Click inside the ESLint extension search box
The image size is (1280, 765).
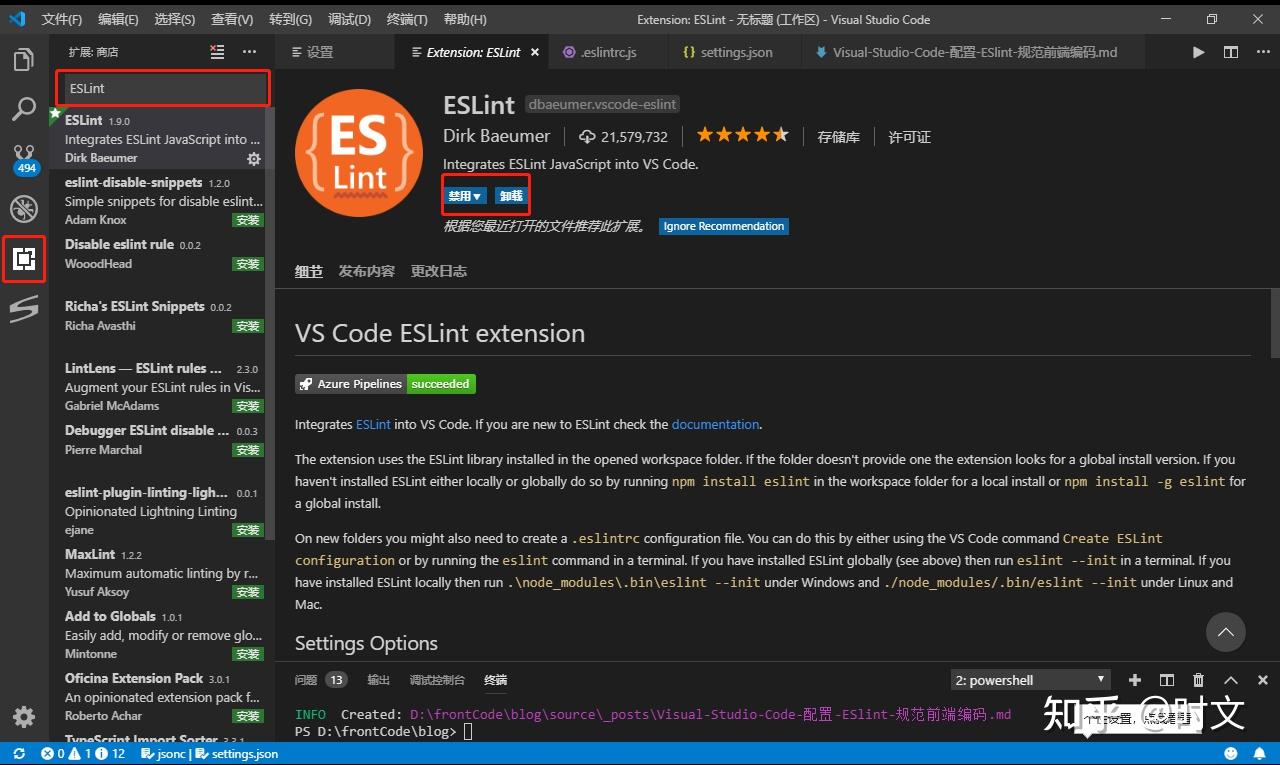[160, 88]
